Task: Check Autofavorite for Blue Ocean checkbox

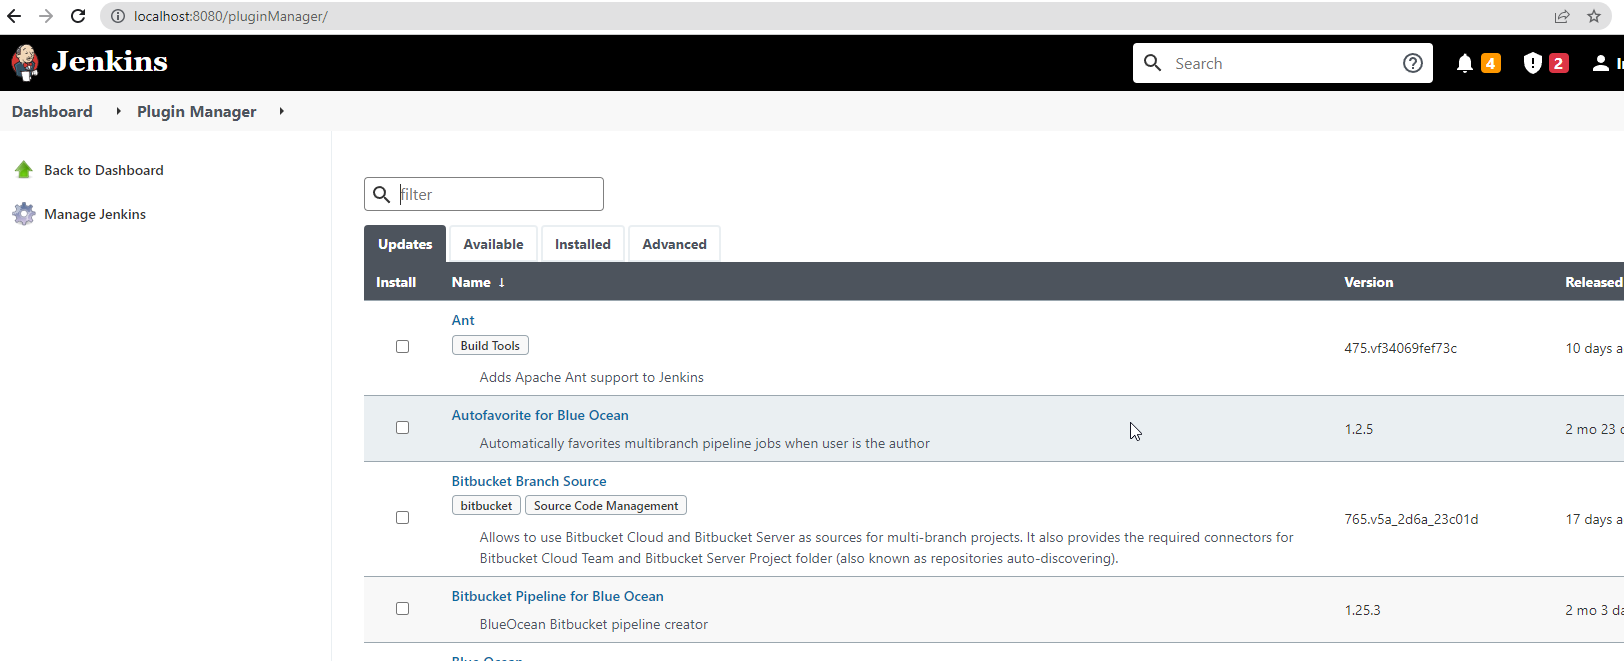Action: (x=402, y=427)
